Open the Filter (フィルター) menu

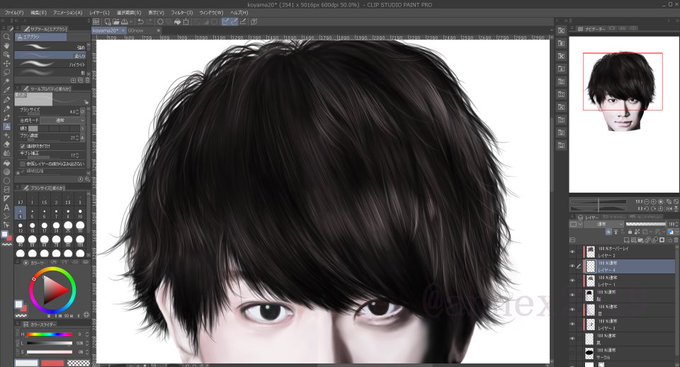[182, 13]
